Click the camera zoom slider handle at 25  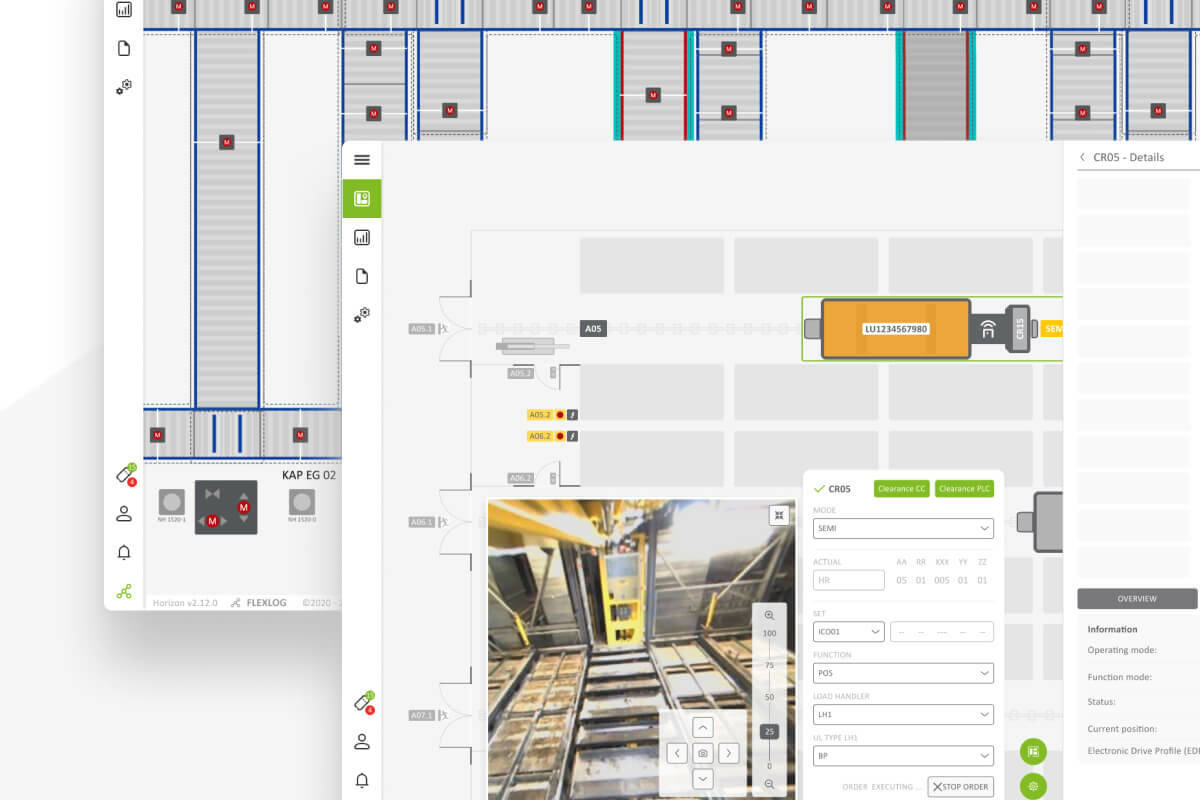point(768,732)
